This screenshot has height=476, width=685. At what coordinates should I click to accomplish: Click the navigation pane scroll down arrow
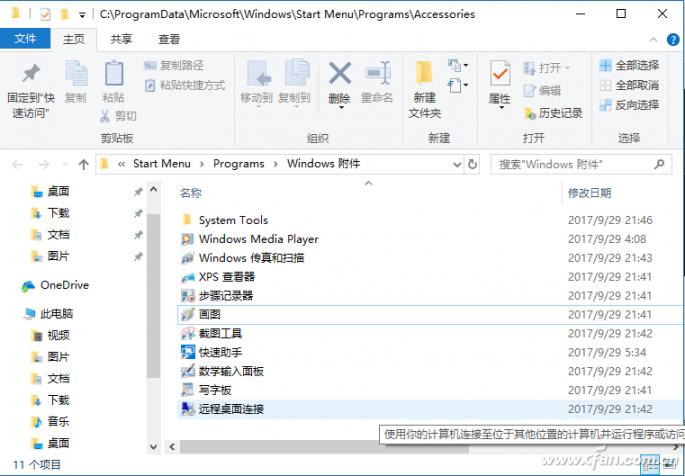(x=153, y=446)
